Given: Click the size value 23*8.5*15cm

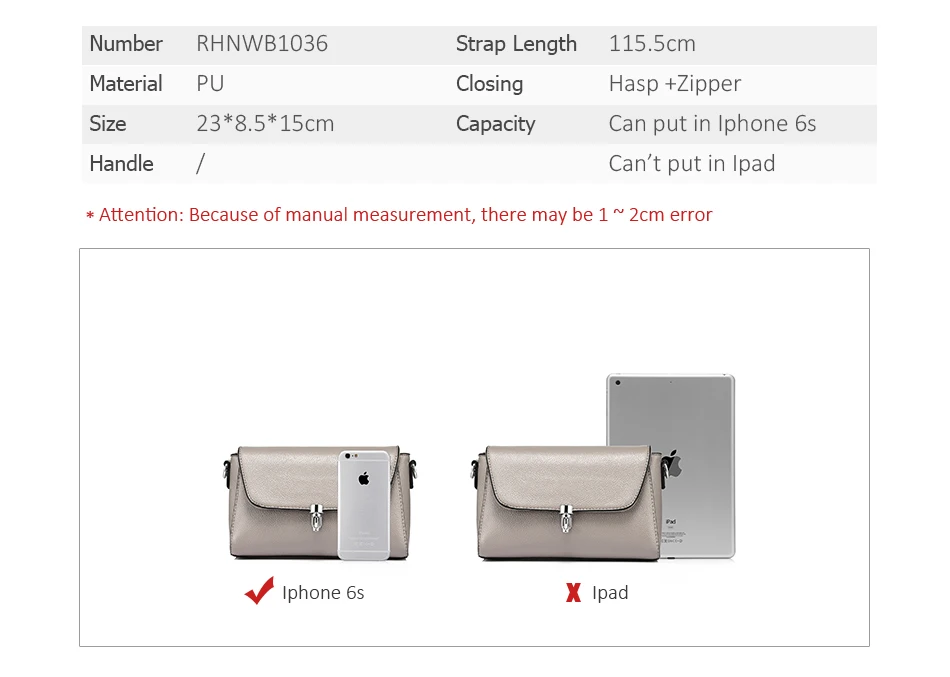Looking at the screenshot, I should [x=265, y=124].
